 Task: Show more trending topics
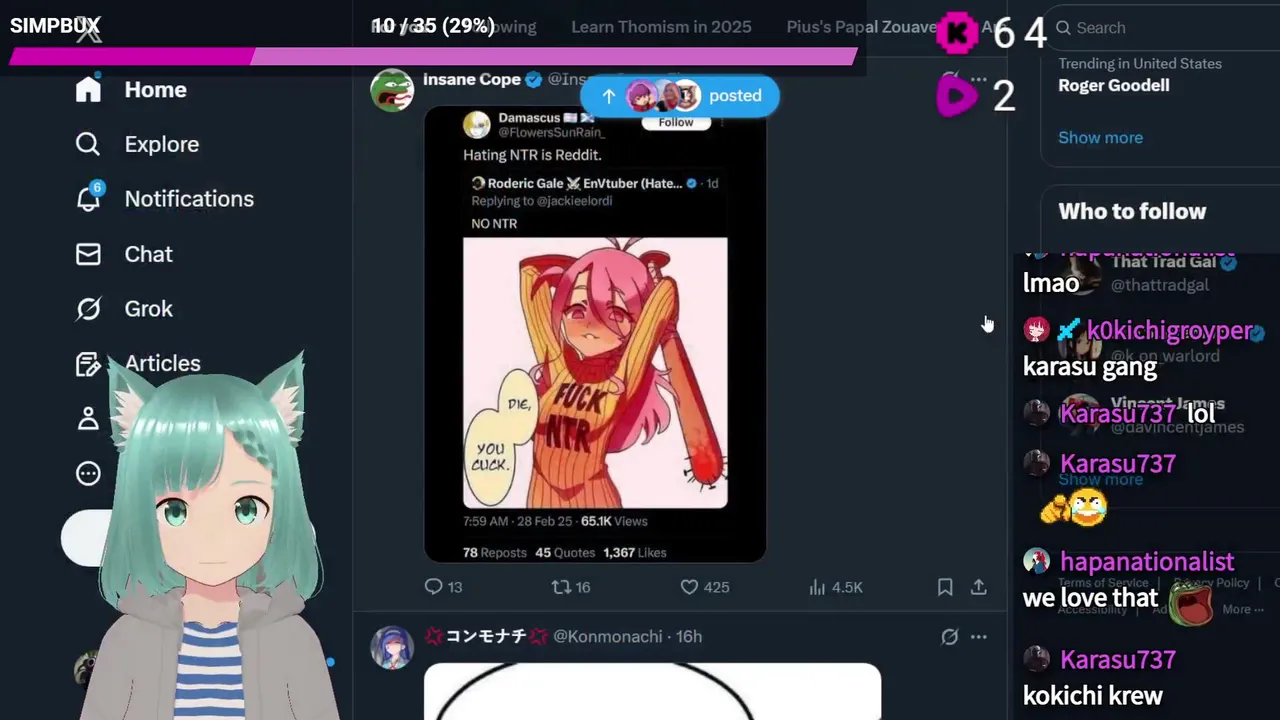tap(1100, 137)
